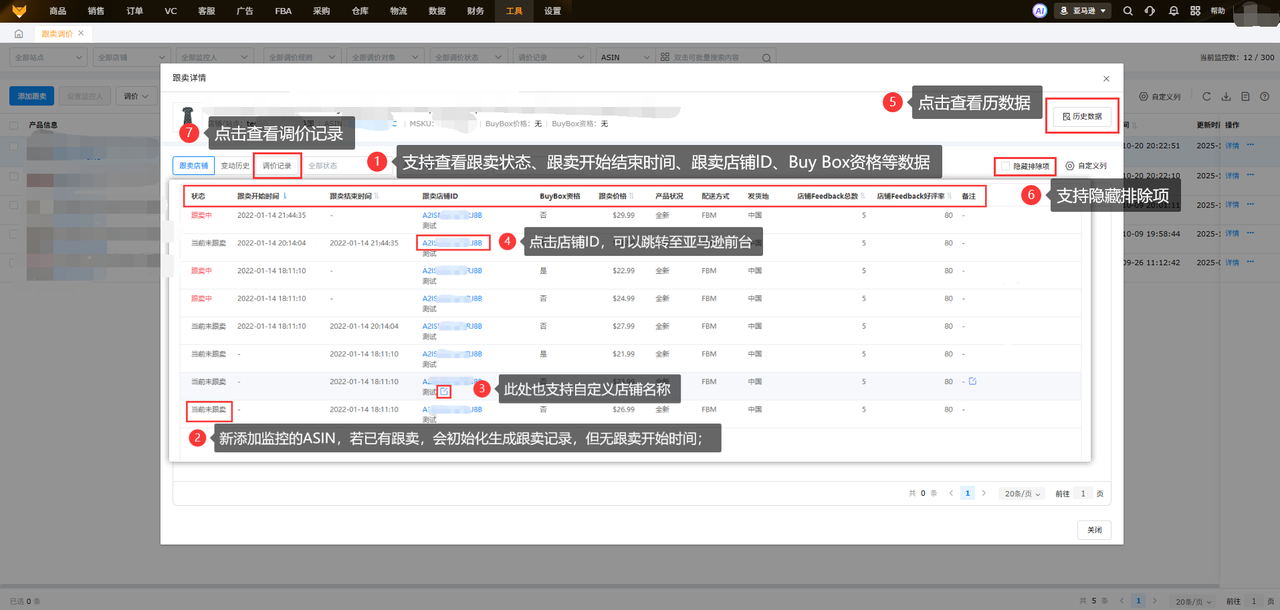Click the $21.99 price cell
Image resolution: width=1280 pixels, height=610 pixels.
click(623, 354)
